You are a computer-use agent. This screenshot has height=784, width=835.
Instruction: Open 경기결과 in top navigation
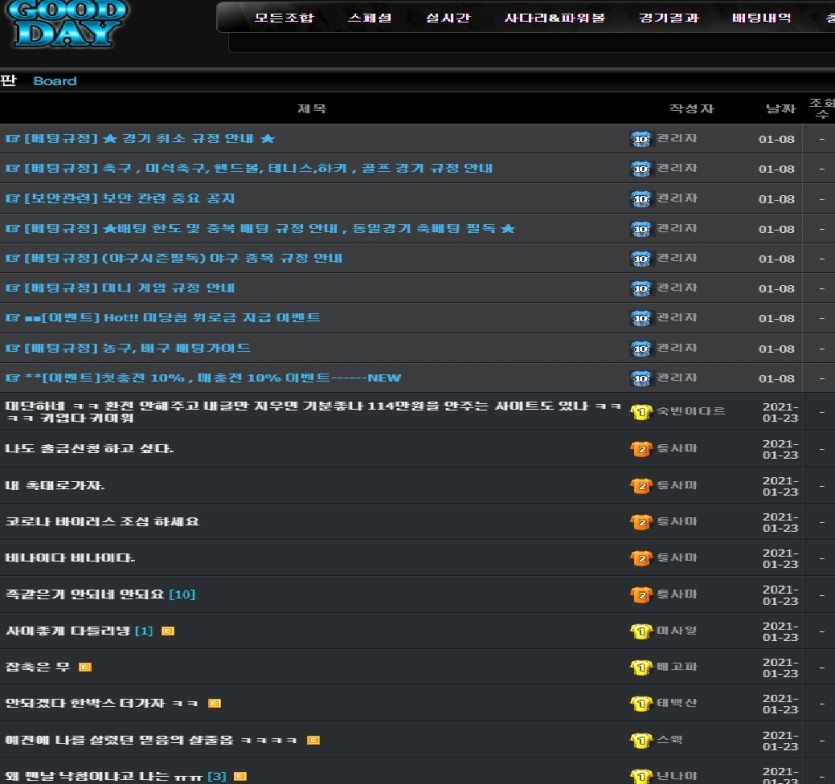pyautogui.click(x=669, y=18)
